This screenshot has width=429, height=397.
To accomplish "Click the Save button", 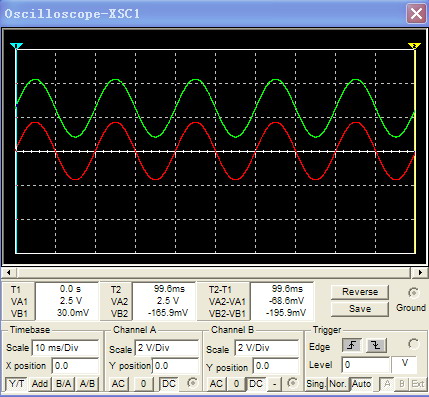I will [x=360, y=309].
